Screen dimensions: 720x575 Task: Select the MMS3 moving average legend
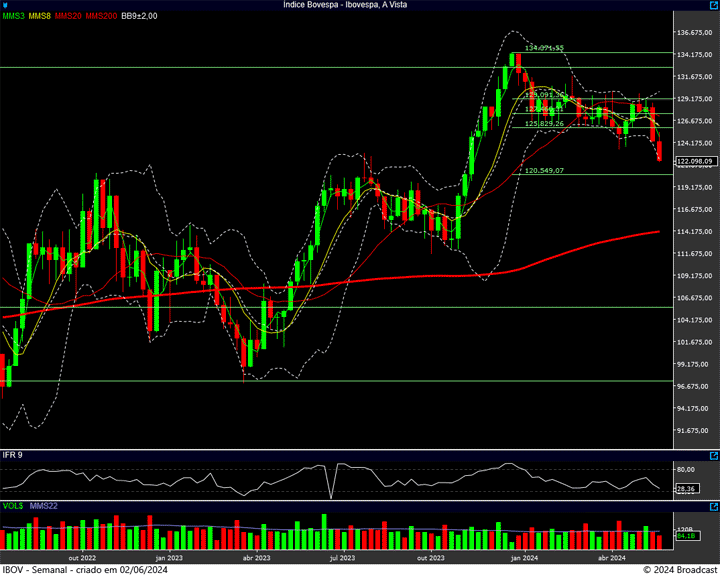tap(13, 16)
